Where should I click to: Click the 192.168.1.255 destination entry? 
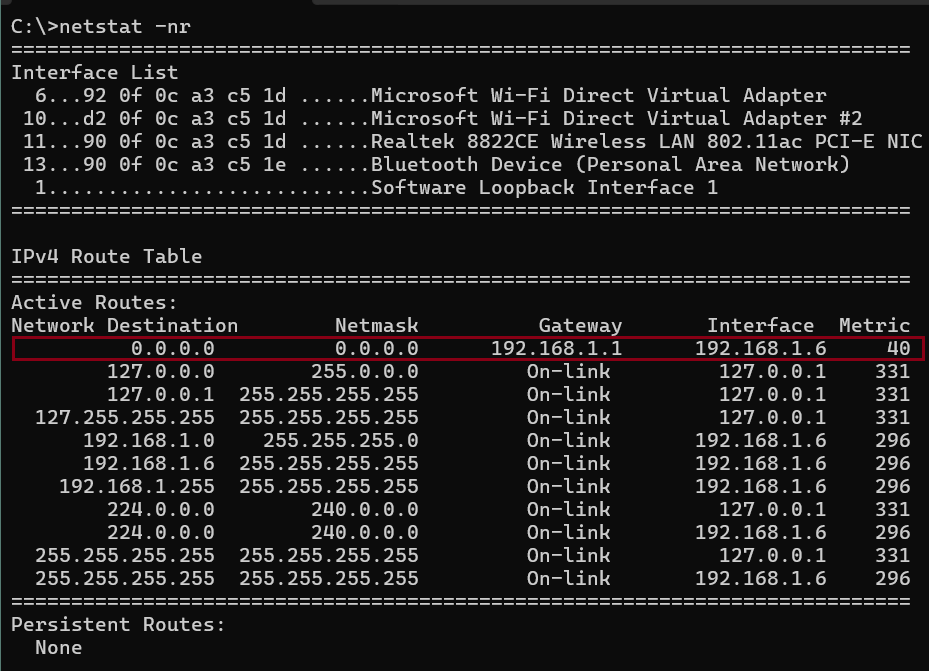click(x=136, y=486)
